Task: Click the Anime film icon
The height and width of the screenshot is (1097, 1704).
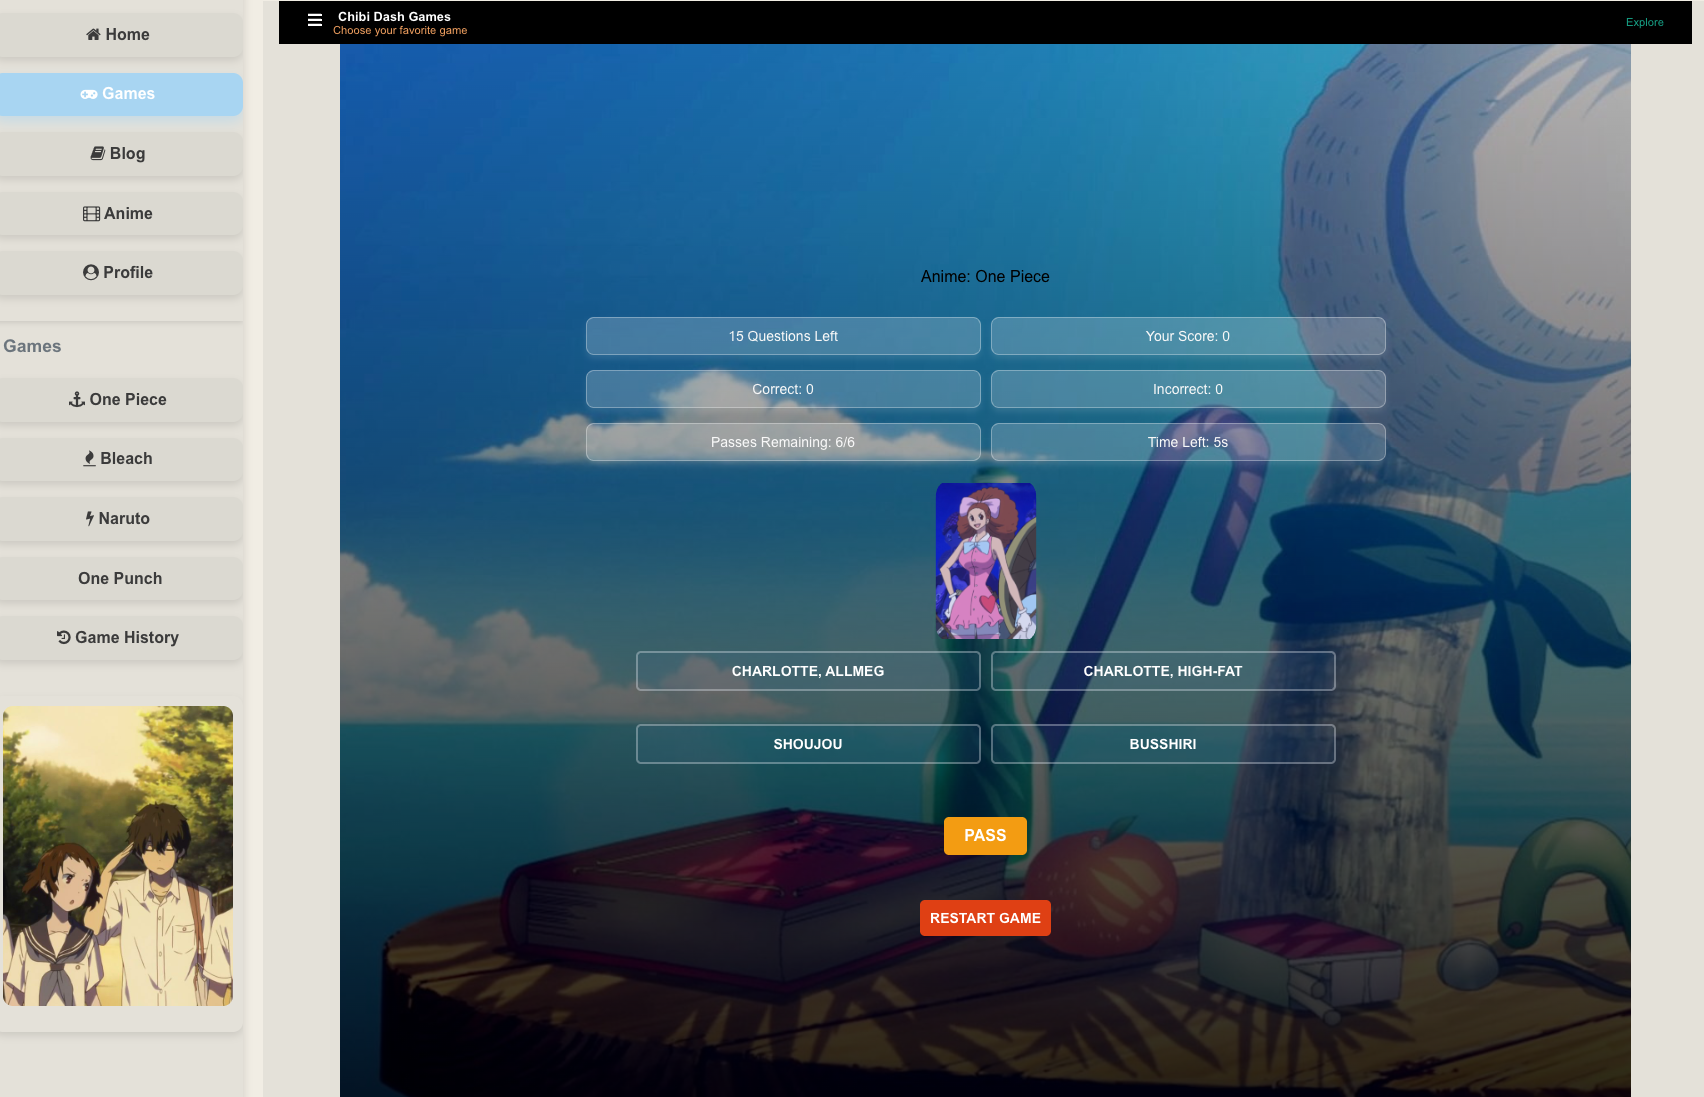Action: click(91, 214)
